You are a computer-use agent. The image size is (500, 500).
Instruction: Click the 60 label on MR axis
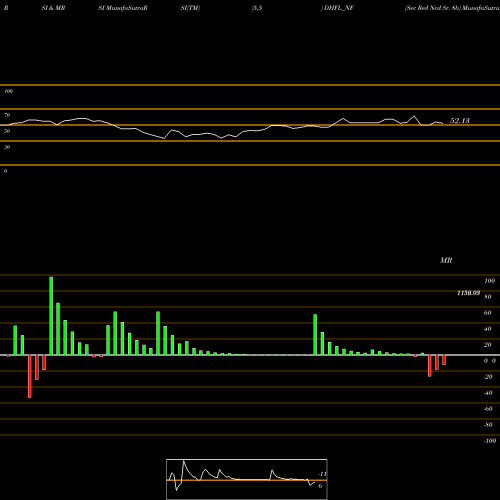[488, 313]
